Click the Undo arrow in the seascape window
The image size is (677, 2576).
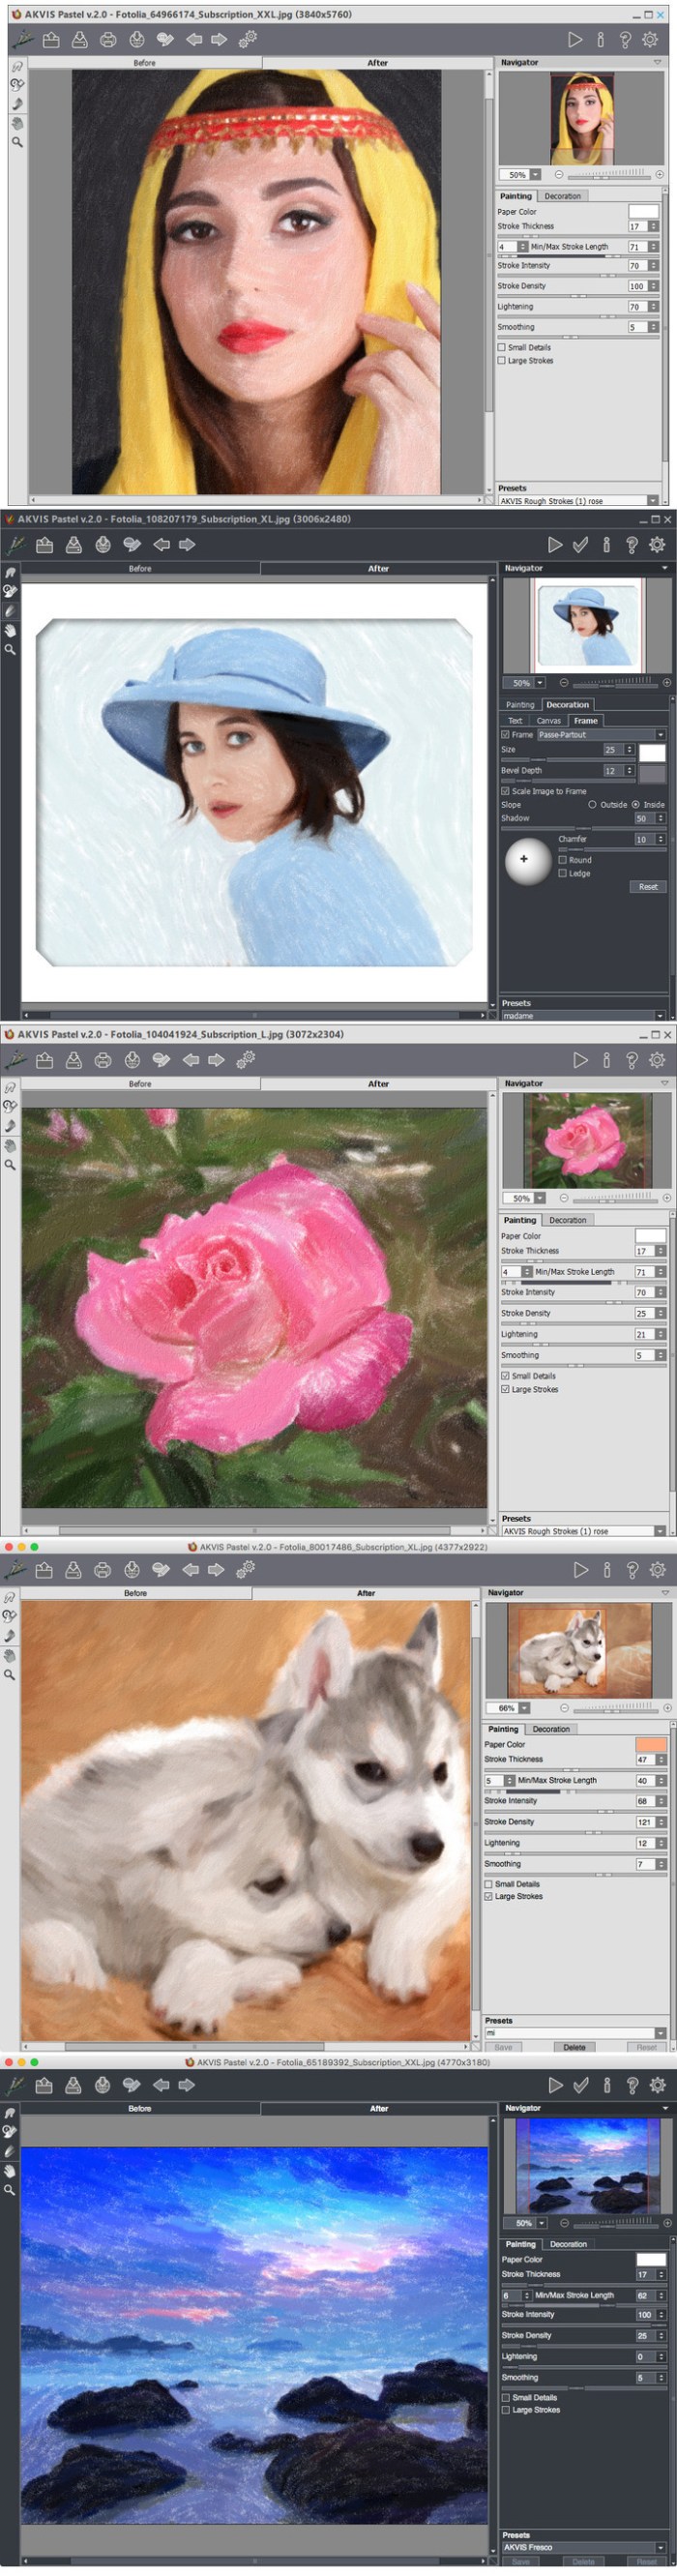pyautogui.click(x=160, y=2085)
